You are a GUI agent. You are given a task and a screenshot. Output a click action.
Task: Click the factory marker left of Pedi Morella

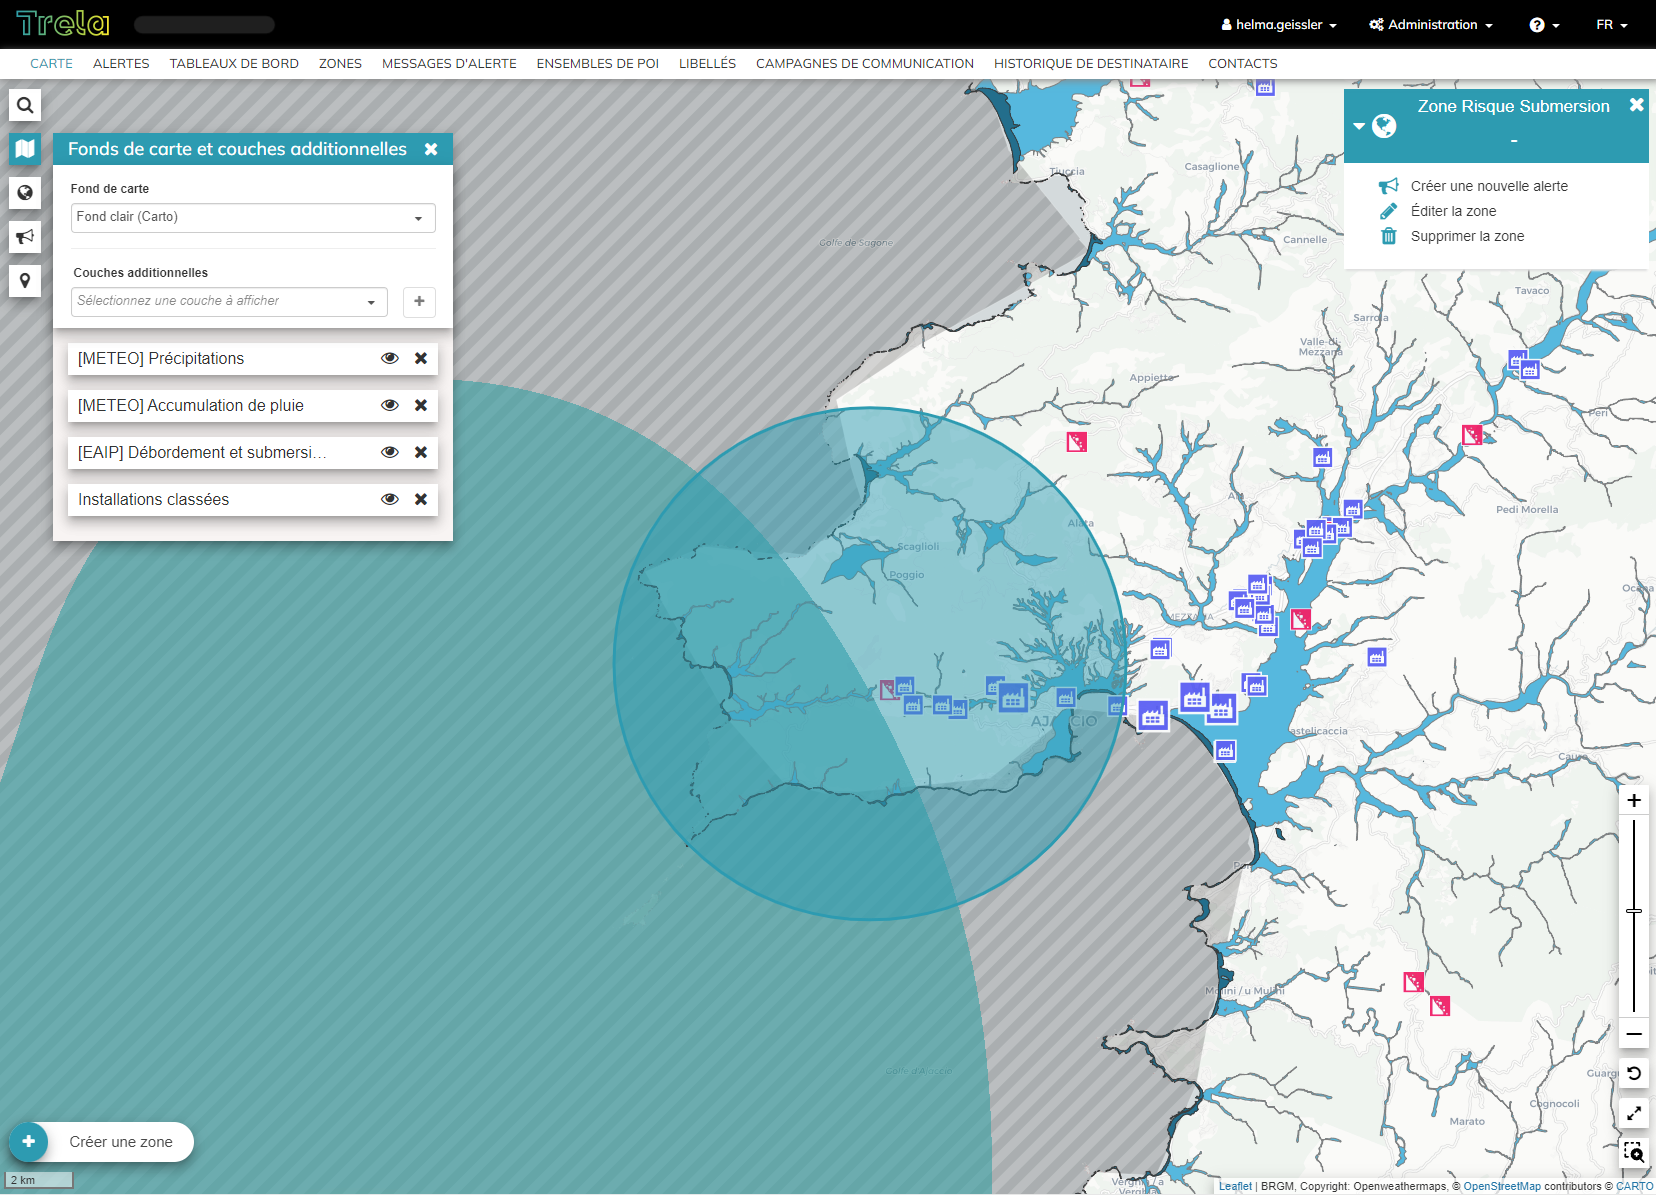1352,509
